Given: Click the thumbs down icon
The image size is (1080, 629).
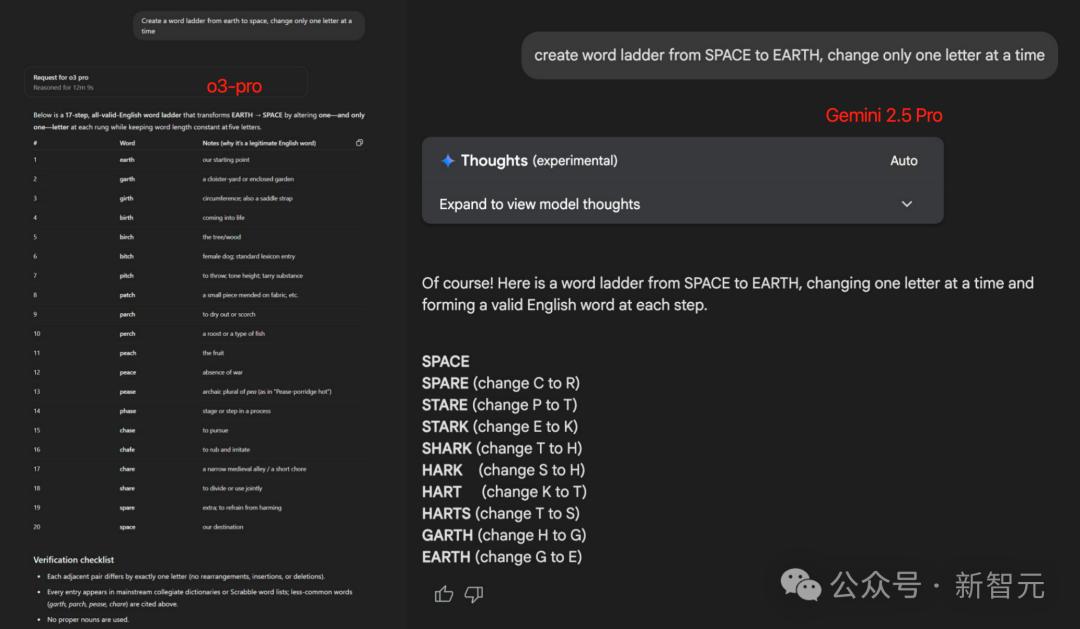Looking at the screenshot, I should click(x=474, y=593).
